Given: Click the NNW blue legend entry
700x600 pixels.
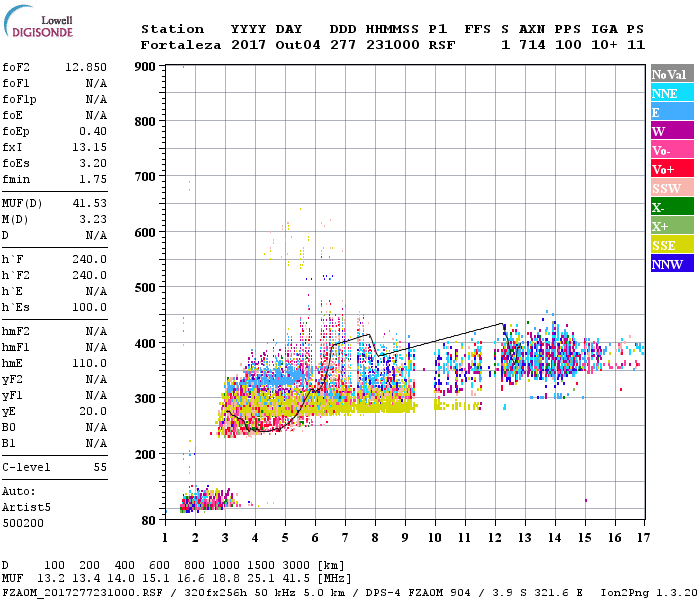Looking at the screenshot, I should tap(671, 264).
